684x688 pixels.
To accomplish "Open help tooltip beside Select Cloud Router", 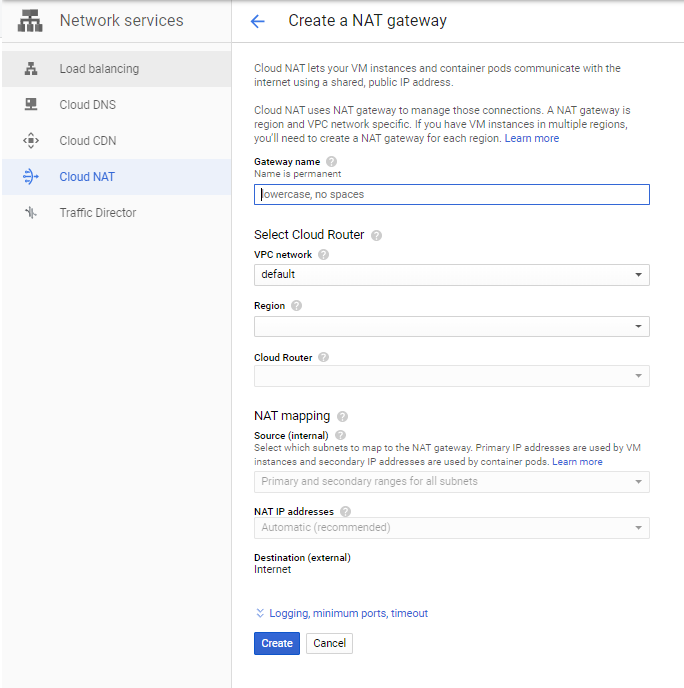I will [376, 236].
